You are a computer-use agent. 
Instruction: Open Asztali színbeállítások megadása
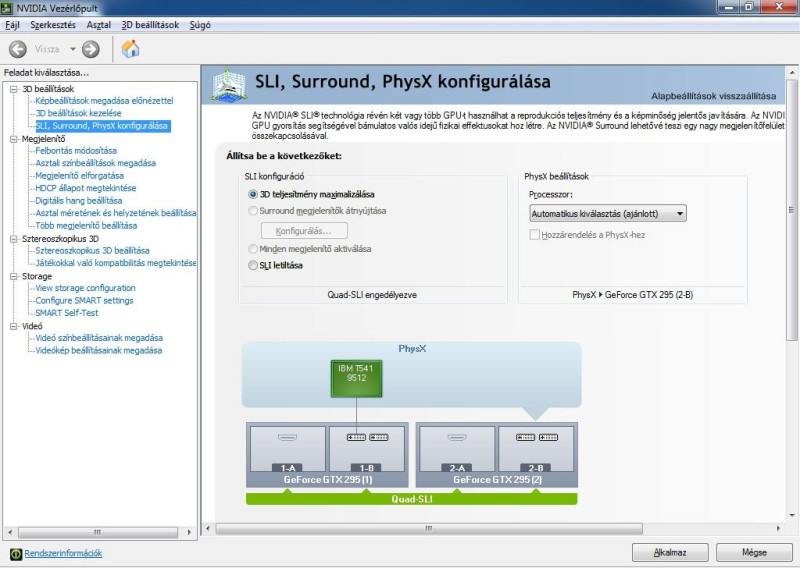pos(95,163)
